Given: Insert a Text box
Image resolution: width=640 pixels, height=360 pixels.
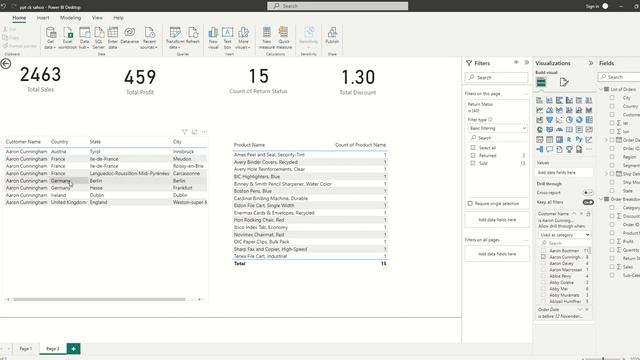Looking at the screenshot, I should [x=227, y=38].
